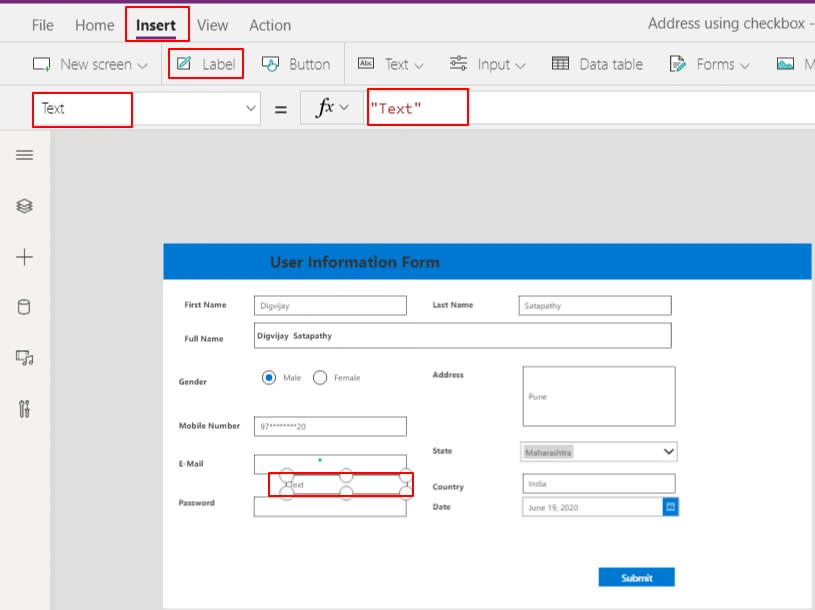
Task: Switch to the Home tab
Action: pyautogui.click(x=95, y=25)
